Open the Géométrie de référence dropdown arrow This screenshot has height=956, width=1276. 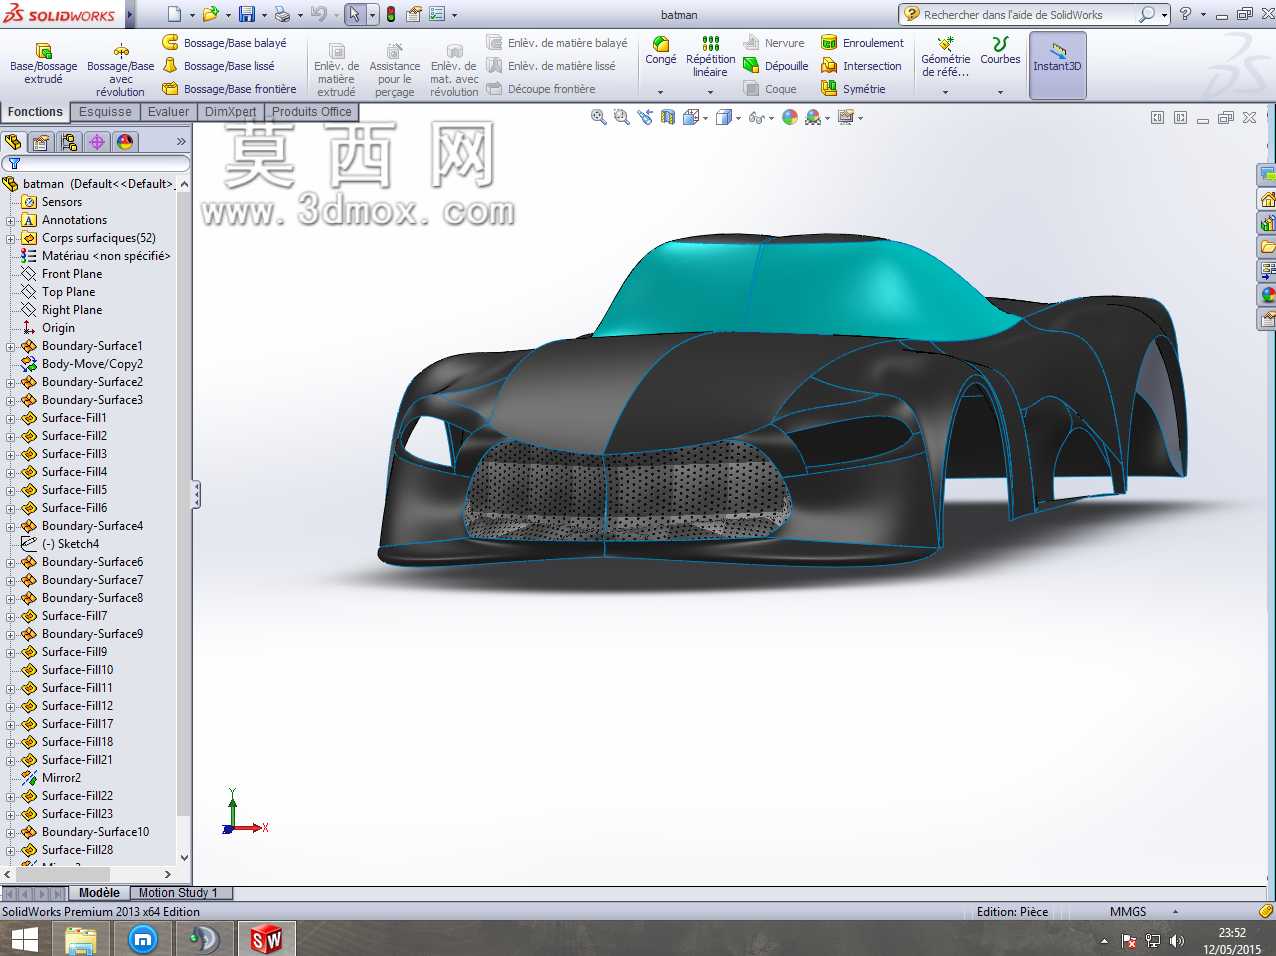click(x=945, y=92)
